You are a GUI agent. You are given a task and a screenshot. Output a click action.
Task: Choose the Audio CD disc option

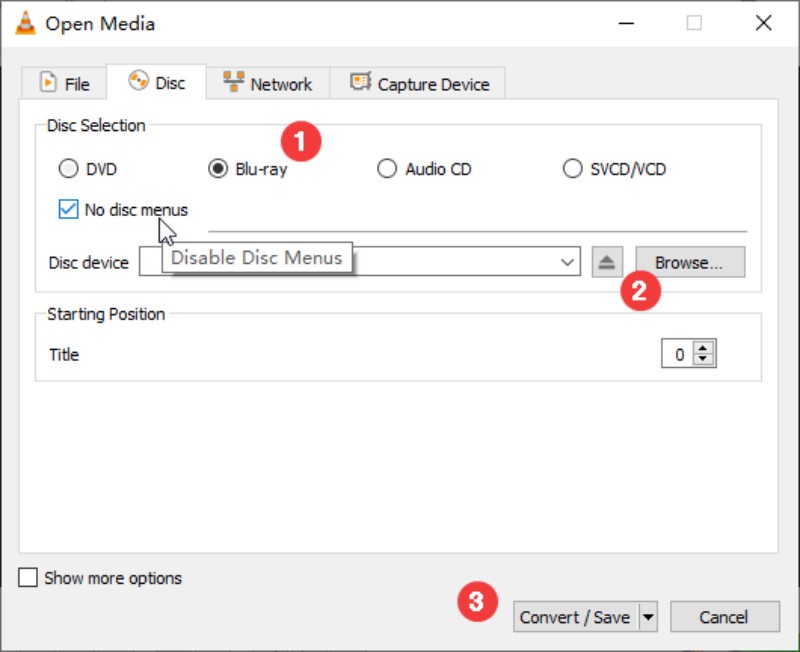387,168
